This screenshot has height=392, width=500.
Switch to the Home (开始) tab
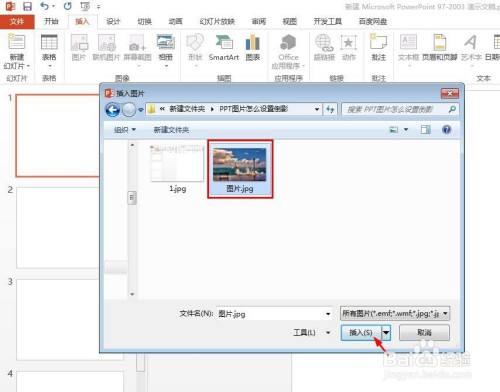click(x=51, y=22)
